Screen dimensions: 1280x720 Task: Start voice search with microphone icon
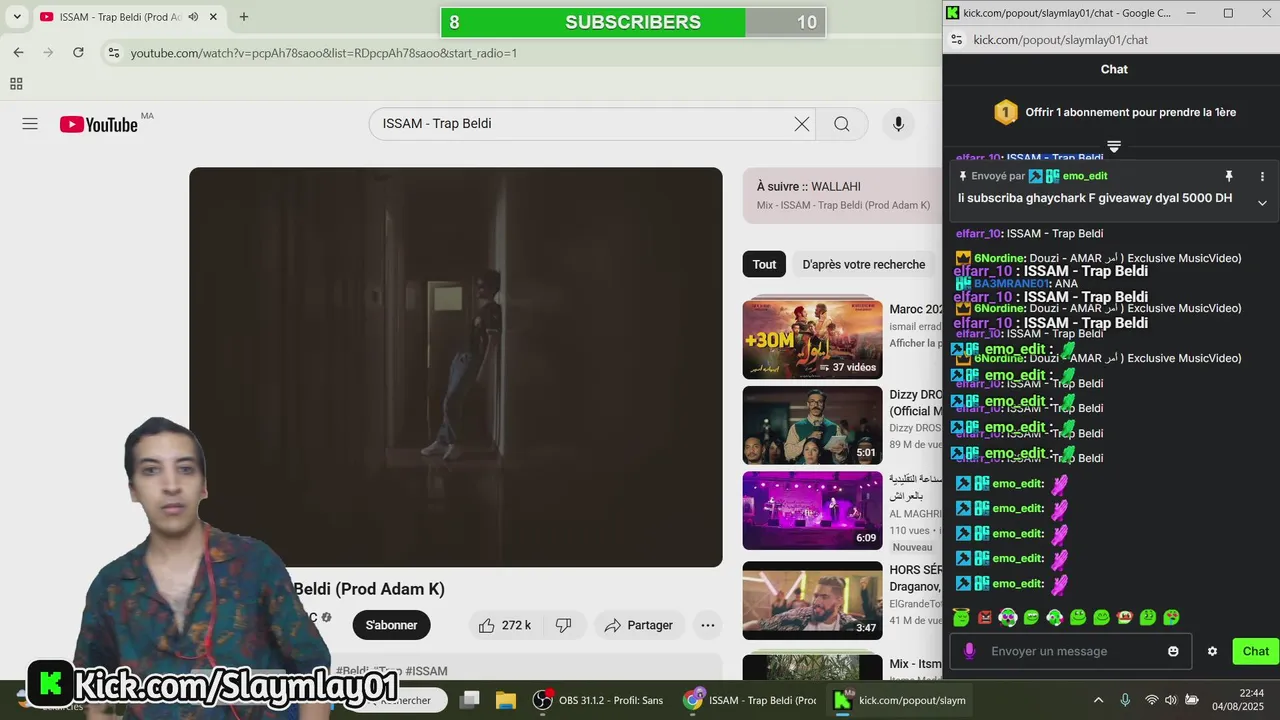tap(898, 124)
